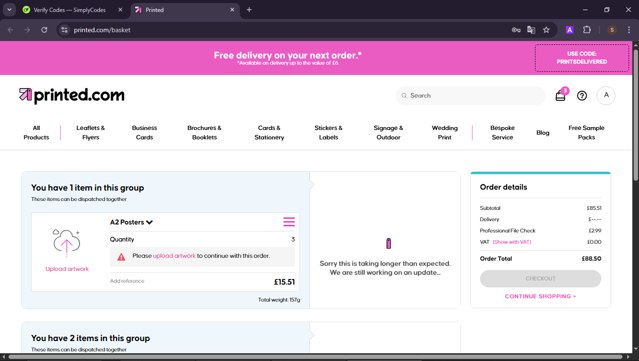Open the password manager key icon

(x=516, y=30)
